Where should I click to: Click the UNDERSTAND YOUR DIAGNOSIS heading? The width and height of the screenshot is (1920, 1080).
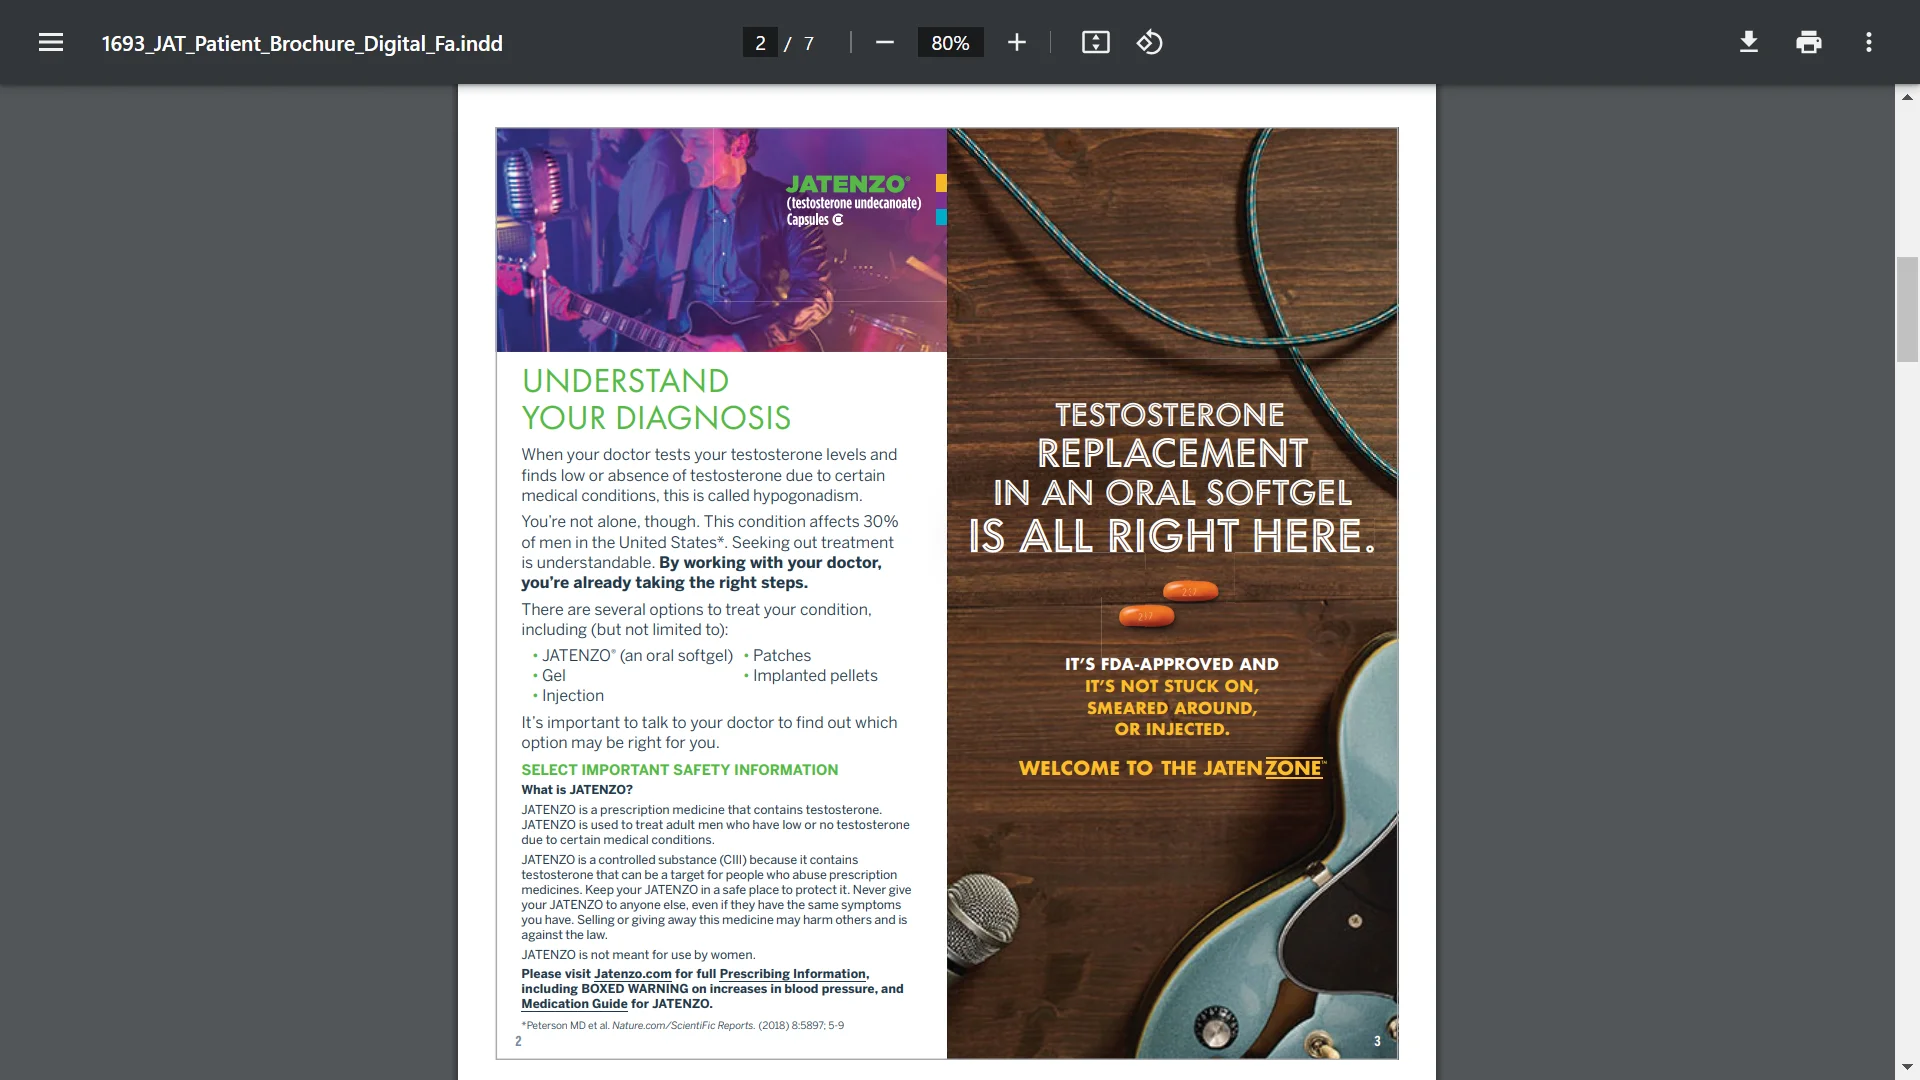pyautogui.click(x=656, y=399)
